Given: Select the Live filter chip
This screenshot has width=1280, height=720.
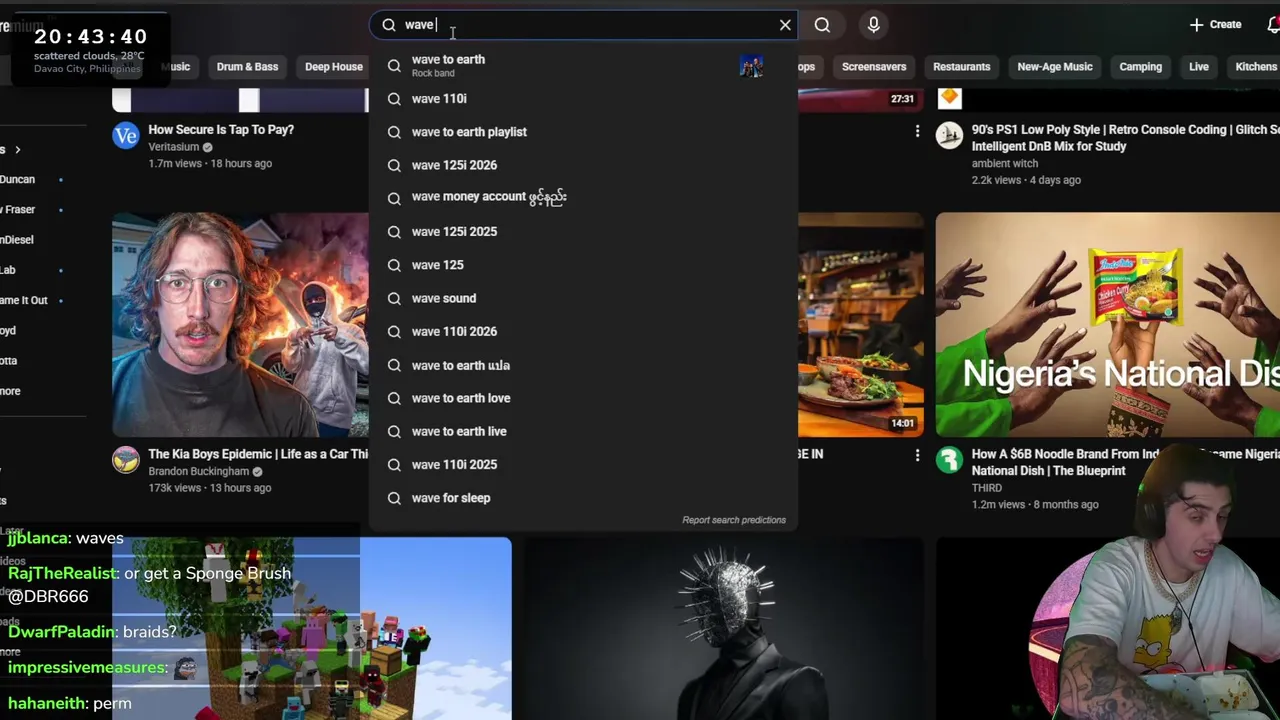Looking at the screenshot, I should coord(1198,67).
